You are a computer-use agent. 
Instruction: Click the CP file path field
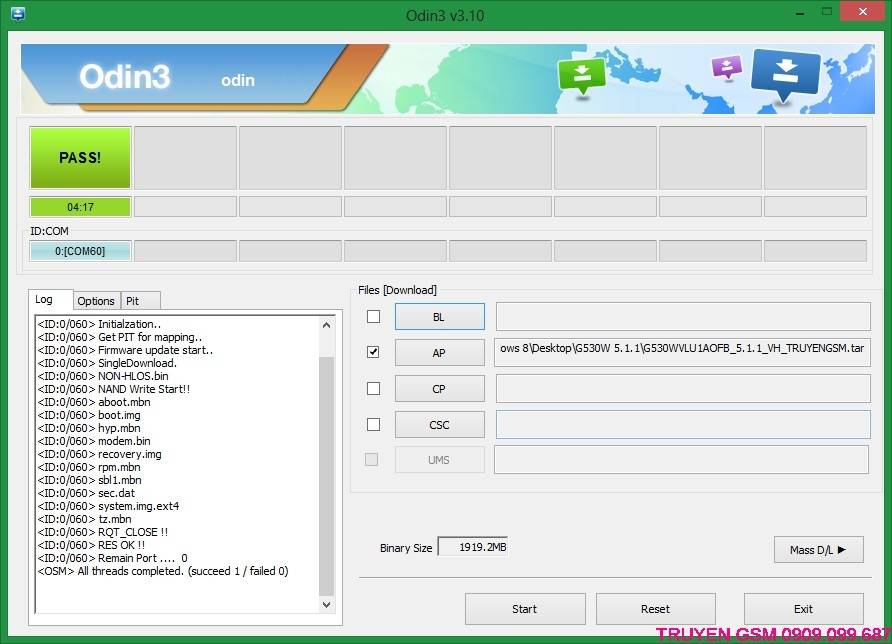[x=683, y=389]
